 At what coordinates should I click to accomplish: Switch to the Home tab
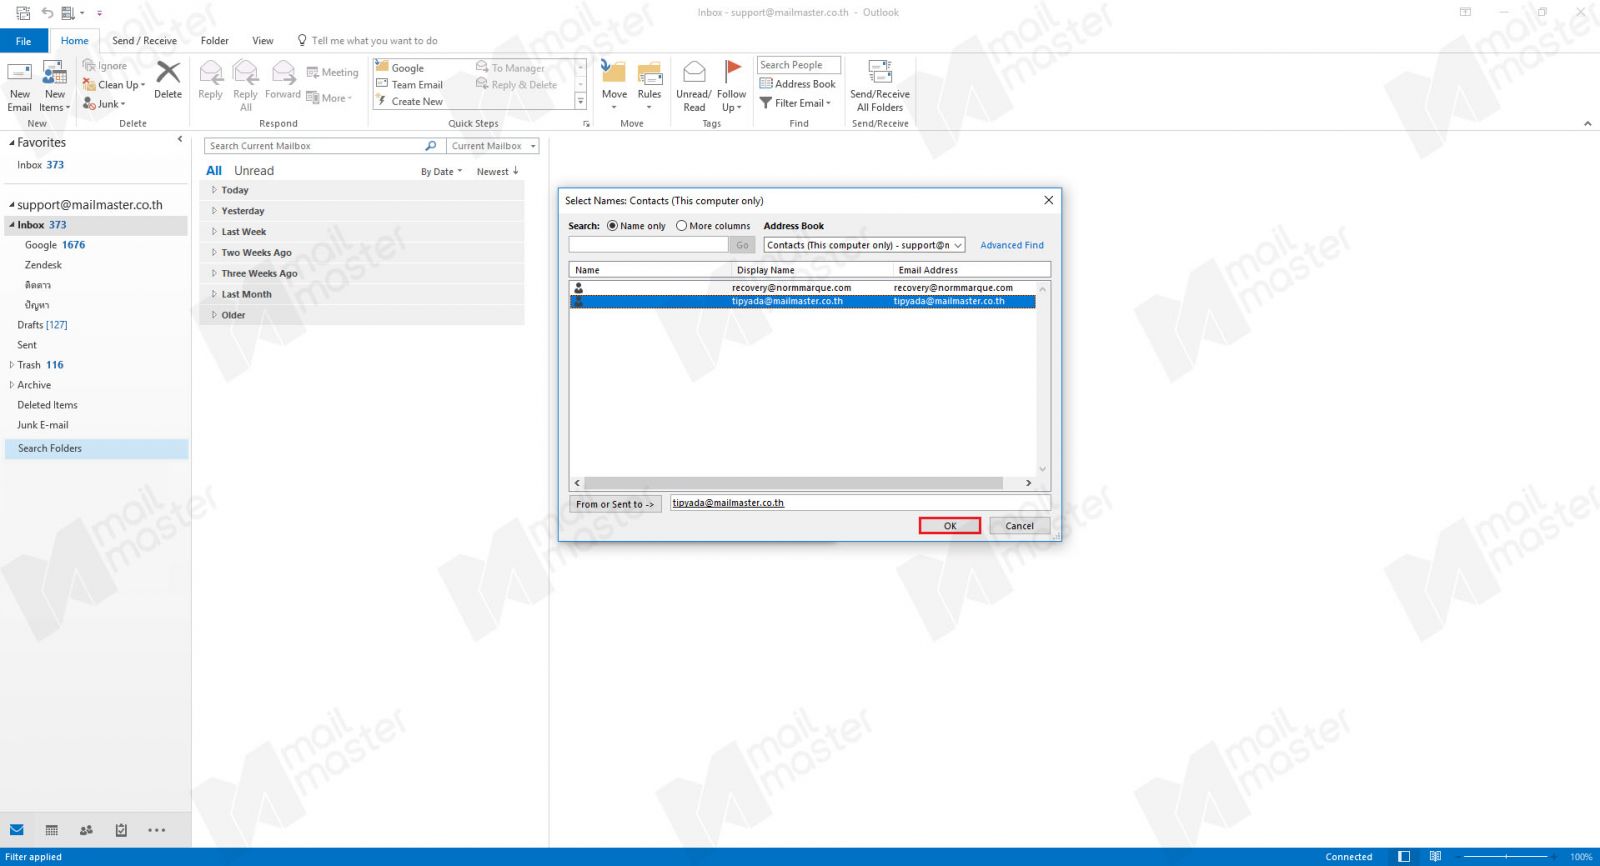(x=74, y=41)
